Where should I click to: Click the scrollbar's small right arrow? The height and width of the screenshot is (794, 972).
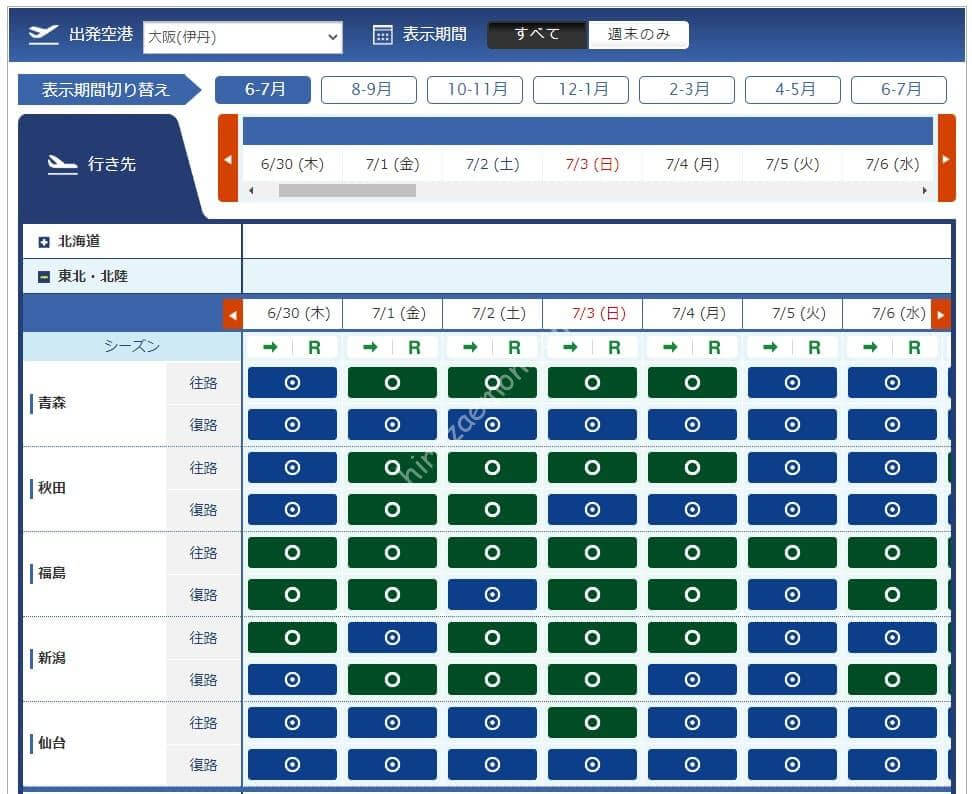tap(924, 191)
